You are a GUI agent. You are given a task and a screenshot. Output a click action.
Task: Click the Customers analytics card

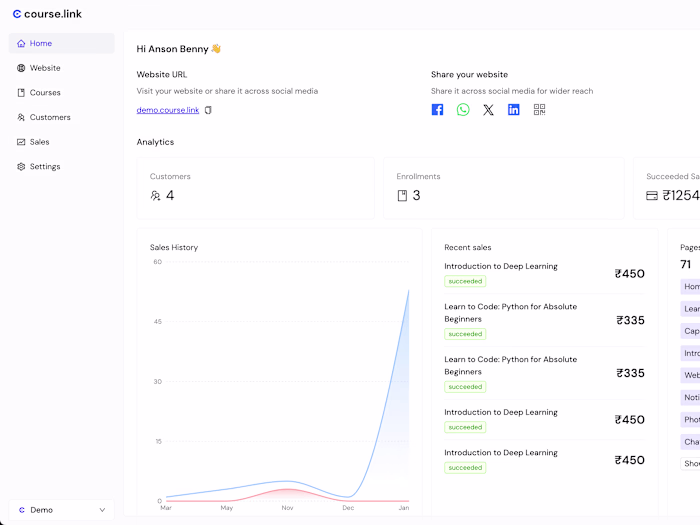pos(256,187)
